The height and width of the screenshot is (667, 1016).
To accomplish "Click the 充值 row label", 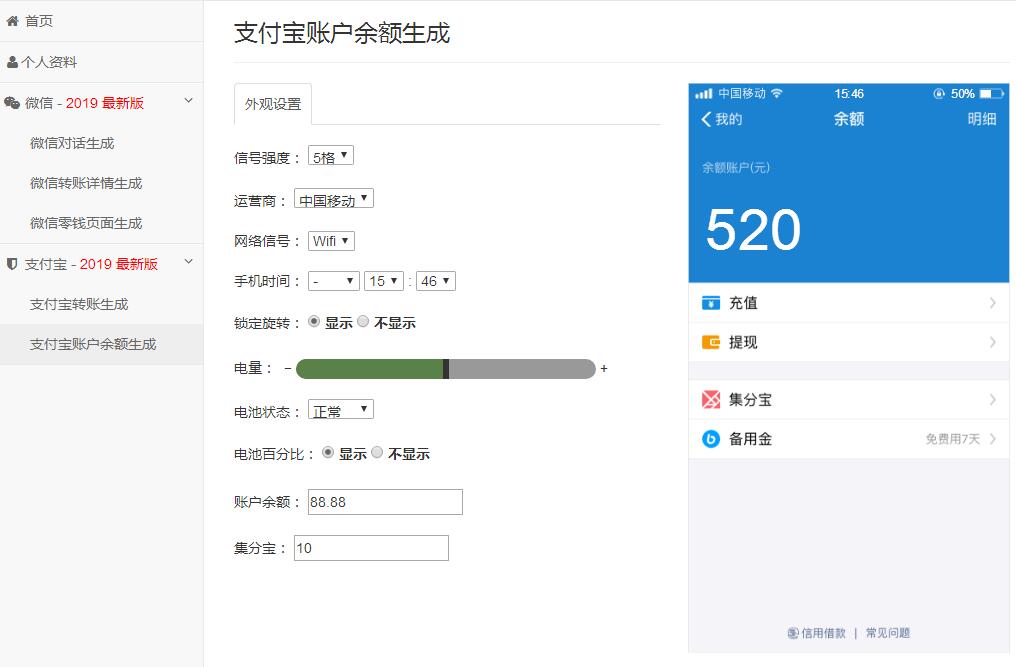I will click(743, 303).
